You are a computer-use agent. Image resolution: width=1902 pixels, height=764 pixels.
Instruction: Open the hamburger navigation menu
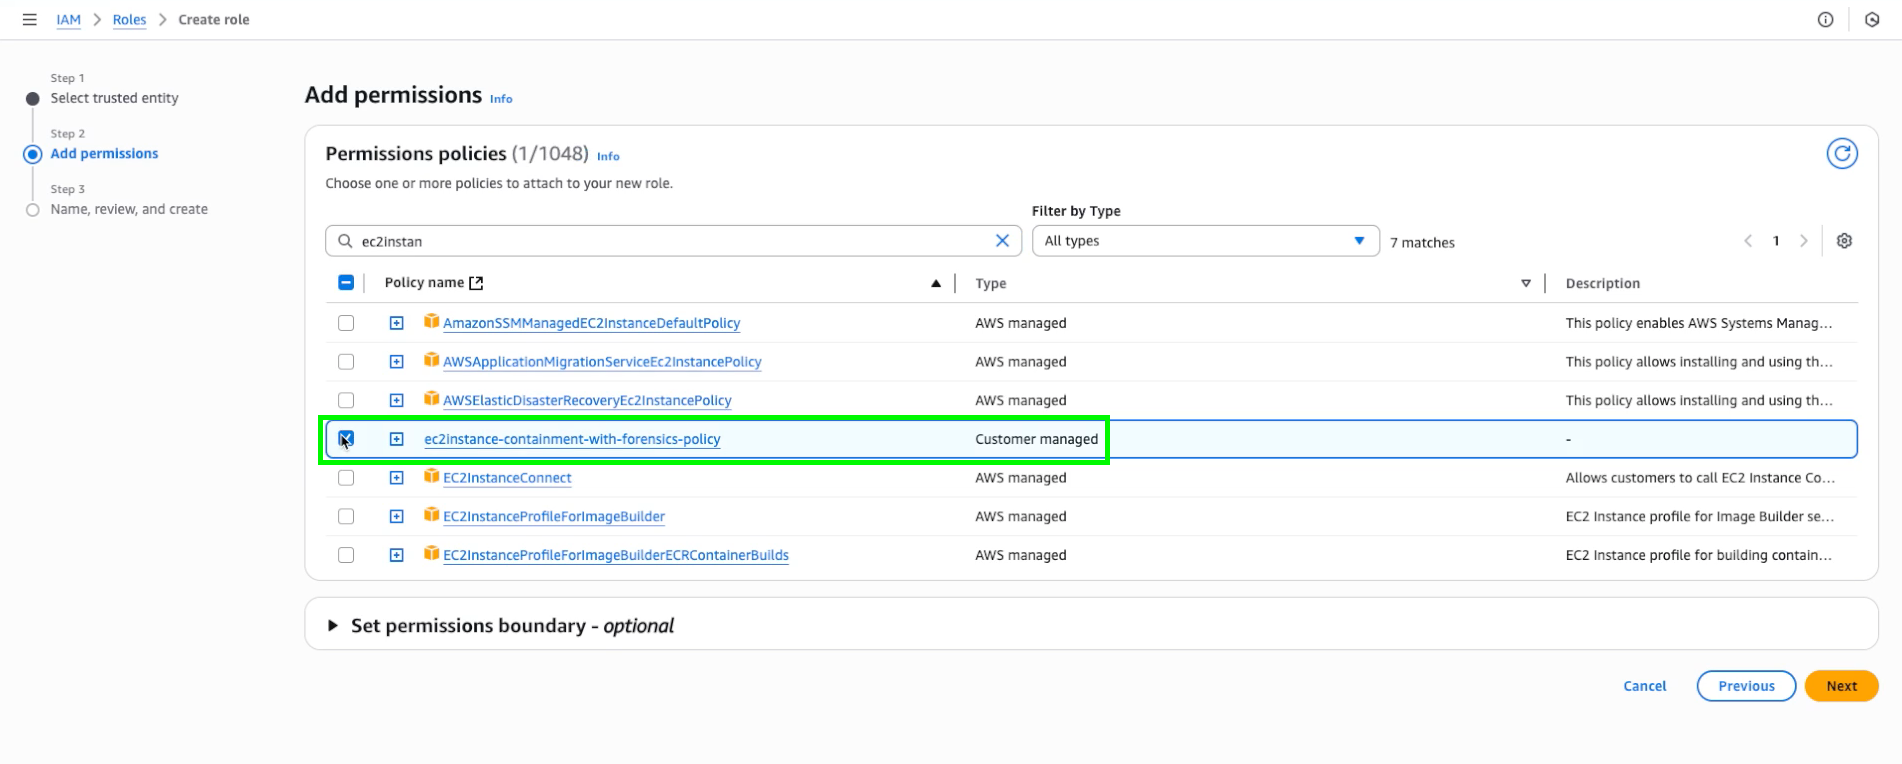point(30,19)
